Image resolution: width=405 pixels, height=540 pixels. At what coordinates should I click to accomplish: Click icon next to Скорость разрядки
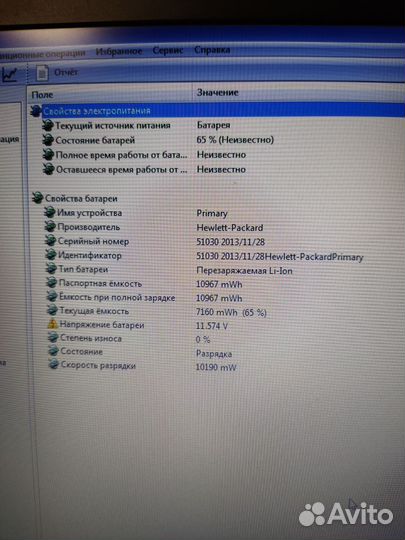pos(54,365)
